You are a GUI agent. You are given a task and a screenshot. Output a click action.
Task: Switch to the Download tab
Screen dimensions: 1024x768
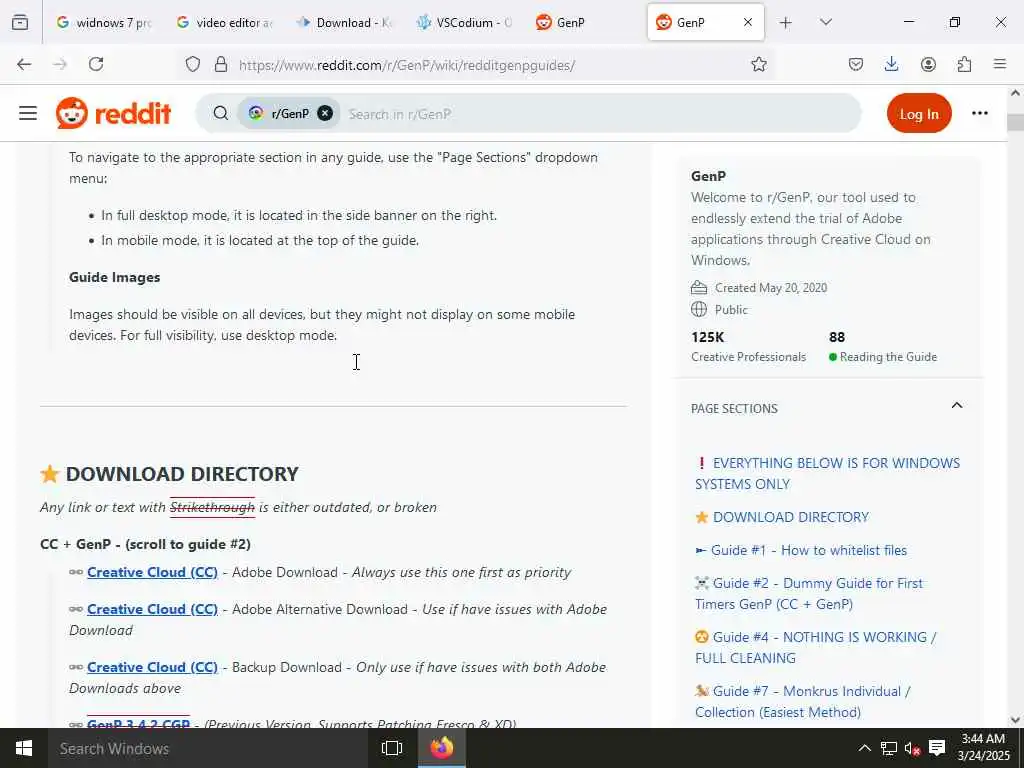click(344, 22)
